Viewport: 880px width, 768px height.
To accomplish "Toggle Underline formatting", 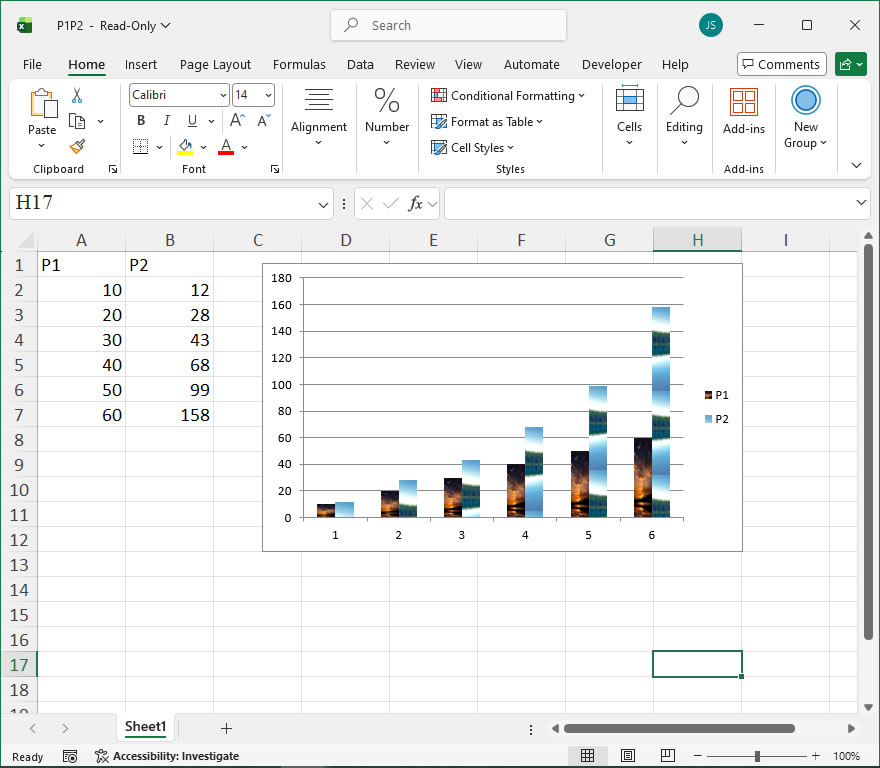I will [x=191, y=120].
